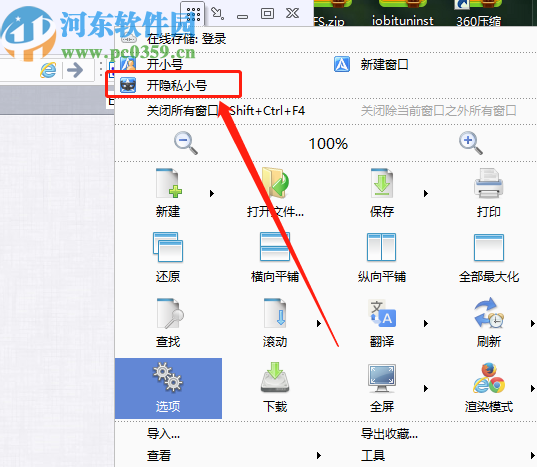This screenshot has height=467, width=537.
Task: Expand the 滚动 submenu arrow
Action: click(x=319, y=323)
